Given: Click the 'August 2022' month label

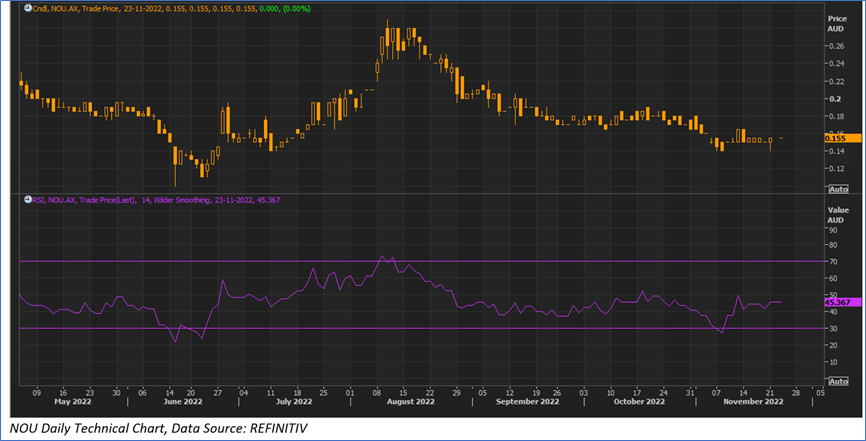Looking at the screenshot, I should tap(411, 402).
